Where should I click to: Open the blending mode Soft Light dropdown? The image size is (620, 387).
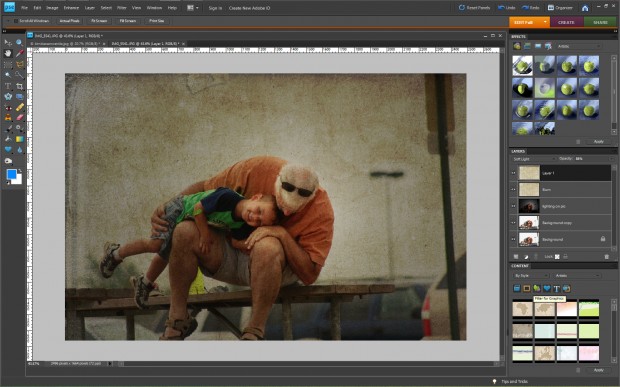(533, 159)
